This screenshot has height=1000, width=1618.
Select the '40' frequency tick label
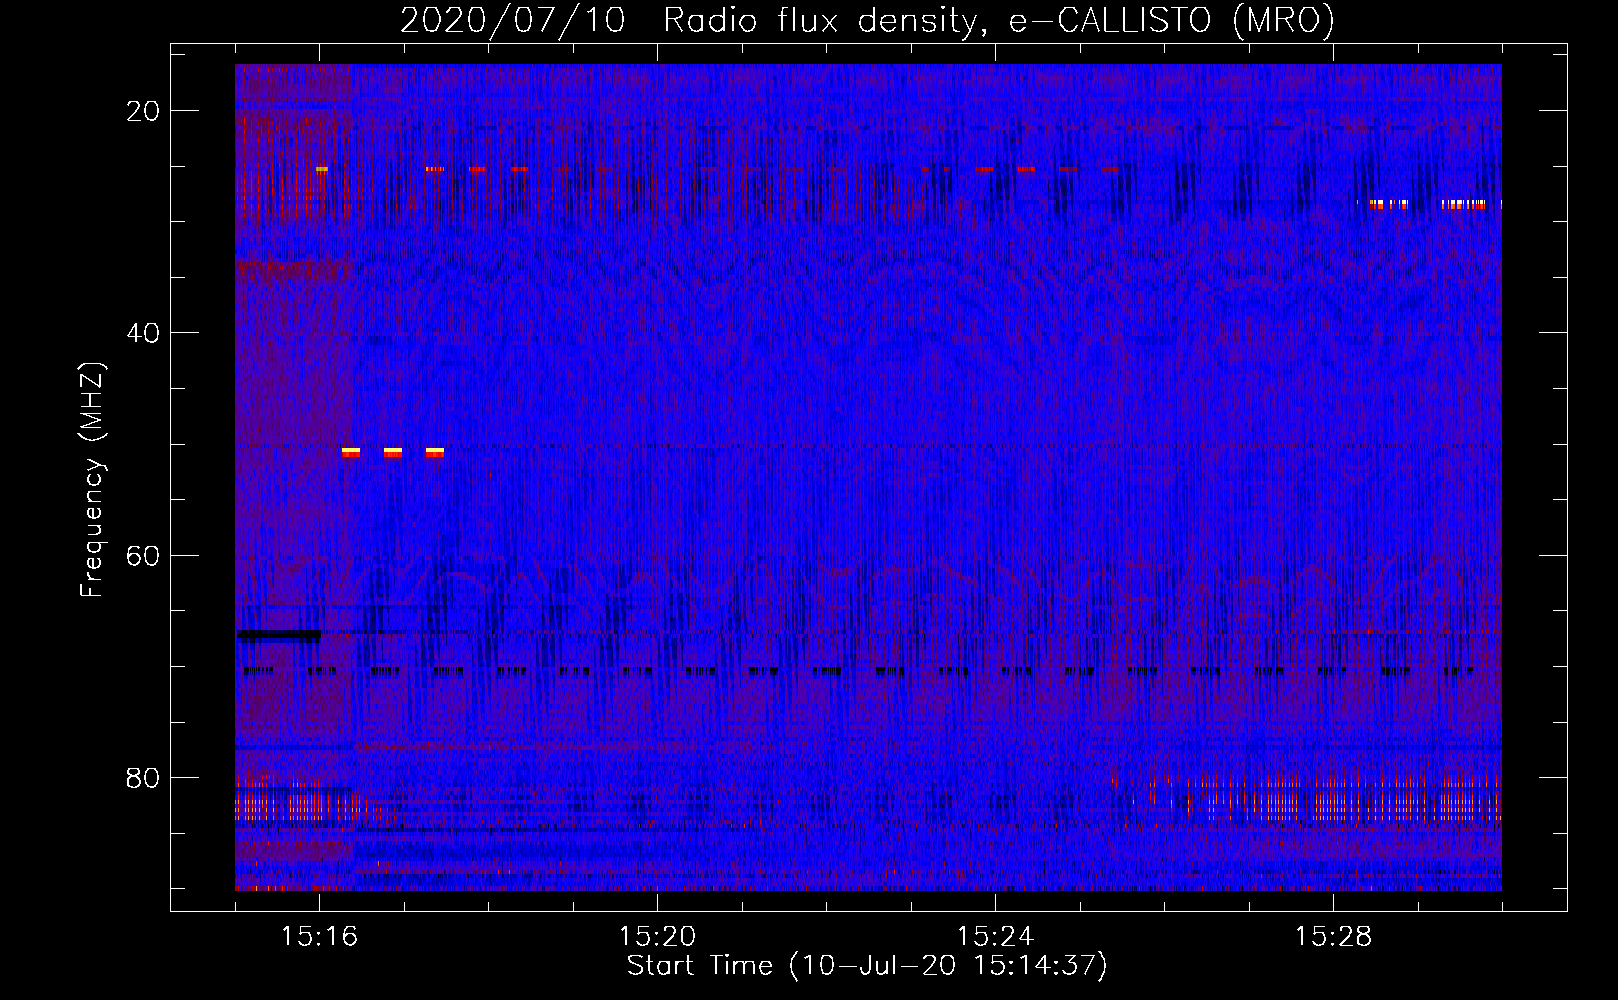pyautogui.click(x=144, y=333)
